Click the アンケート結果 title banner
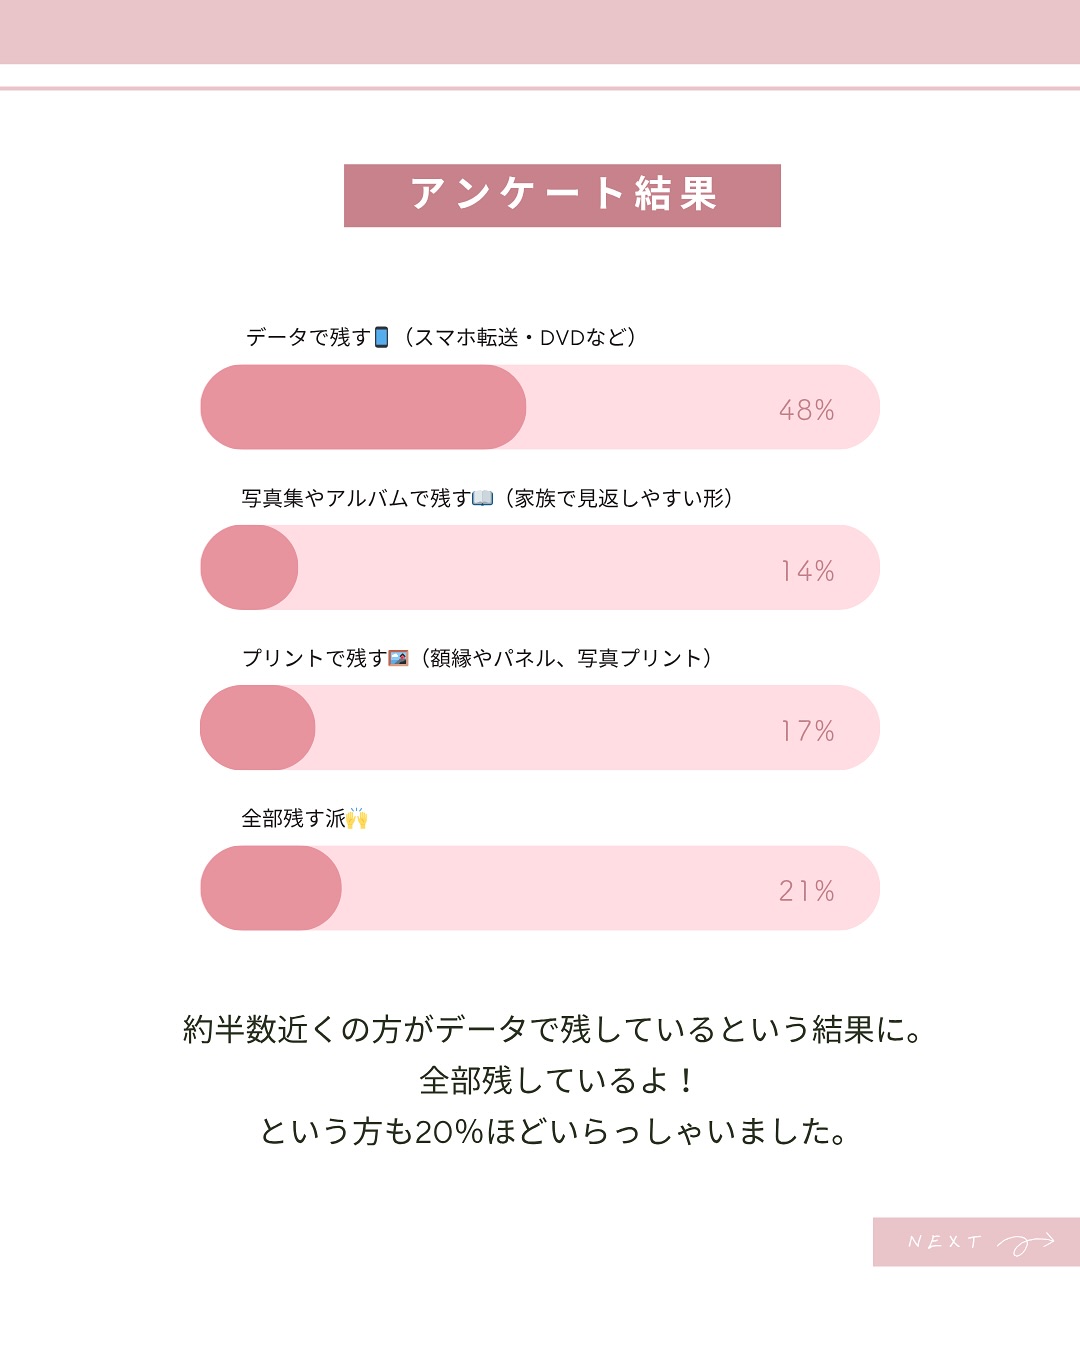The width and height of the screenshot is (1080, 1350). point(562,195)
